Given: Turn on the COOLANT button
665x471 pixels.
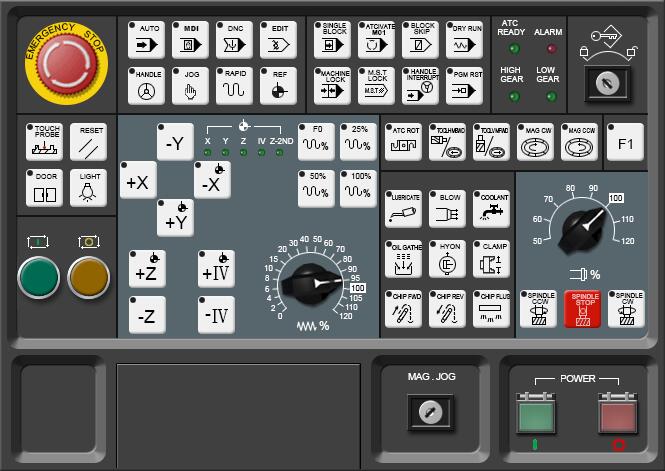Looking at the screenshot, I should [492, 208].
